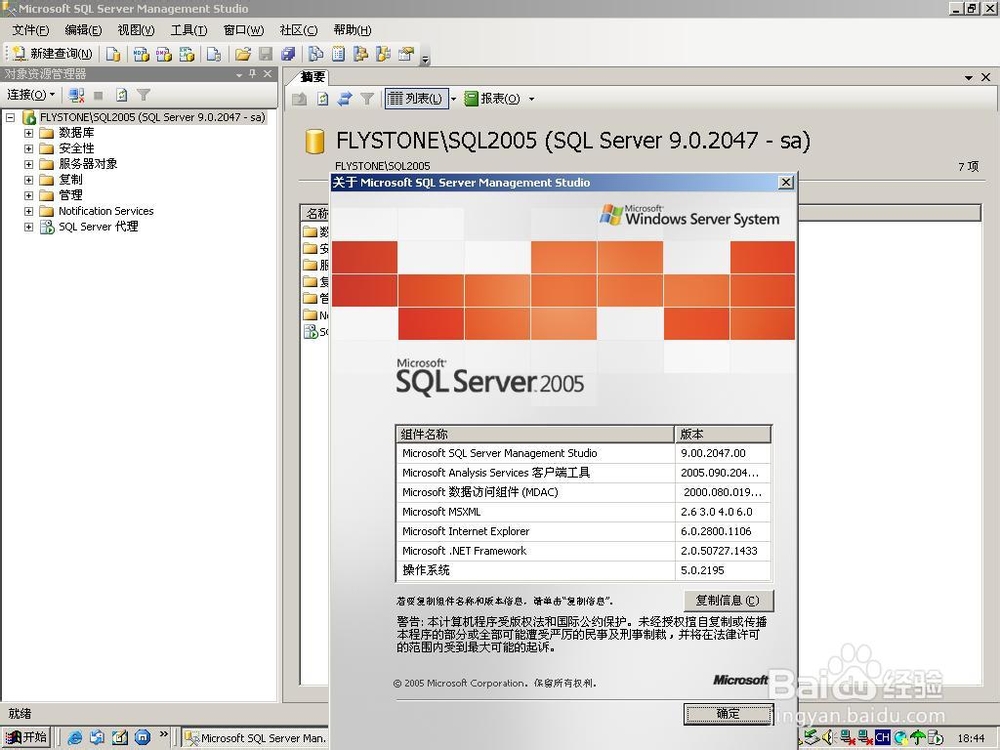Expand the SQL Server 代理 tree node

[x=27, y=227]
